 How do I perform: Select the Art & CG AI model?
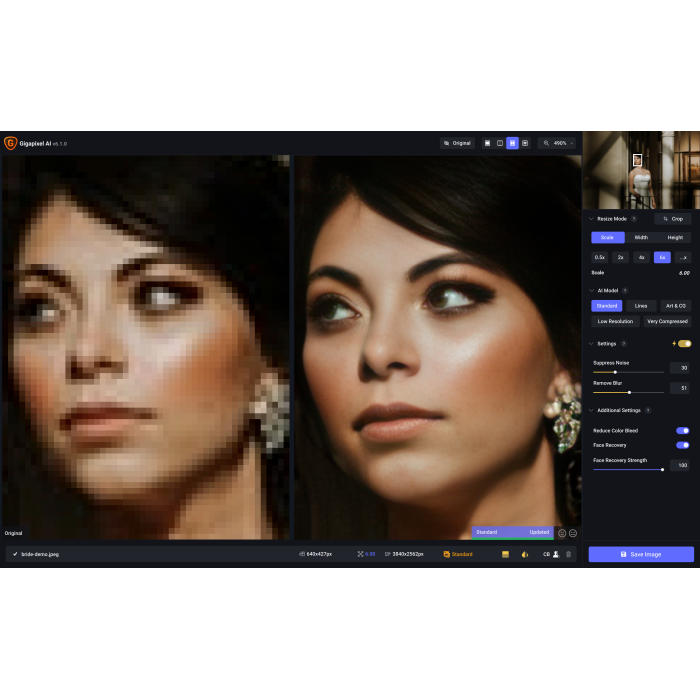click(675, 306)
